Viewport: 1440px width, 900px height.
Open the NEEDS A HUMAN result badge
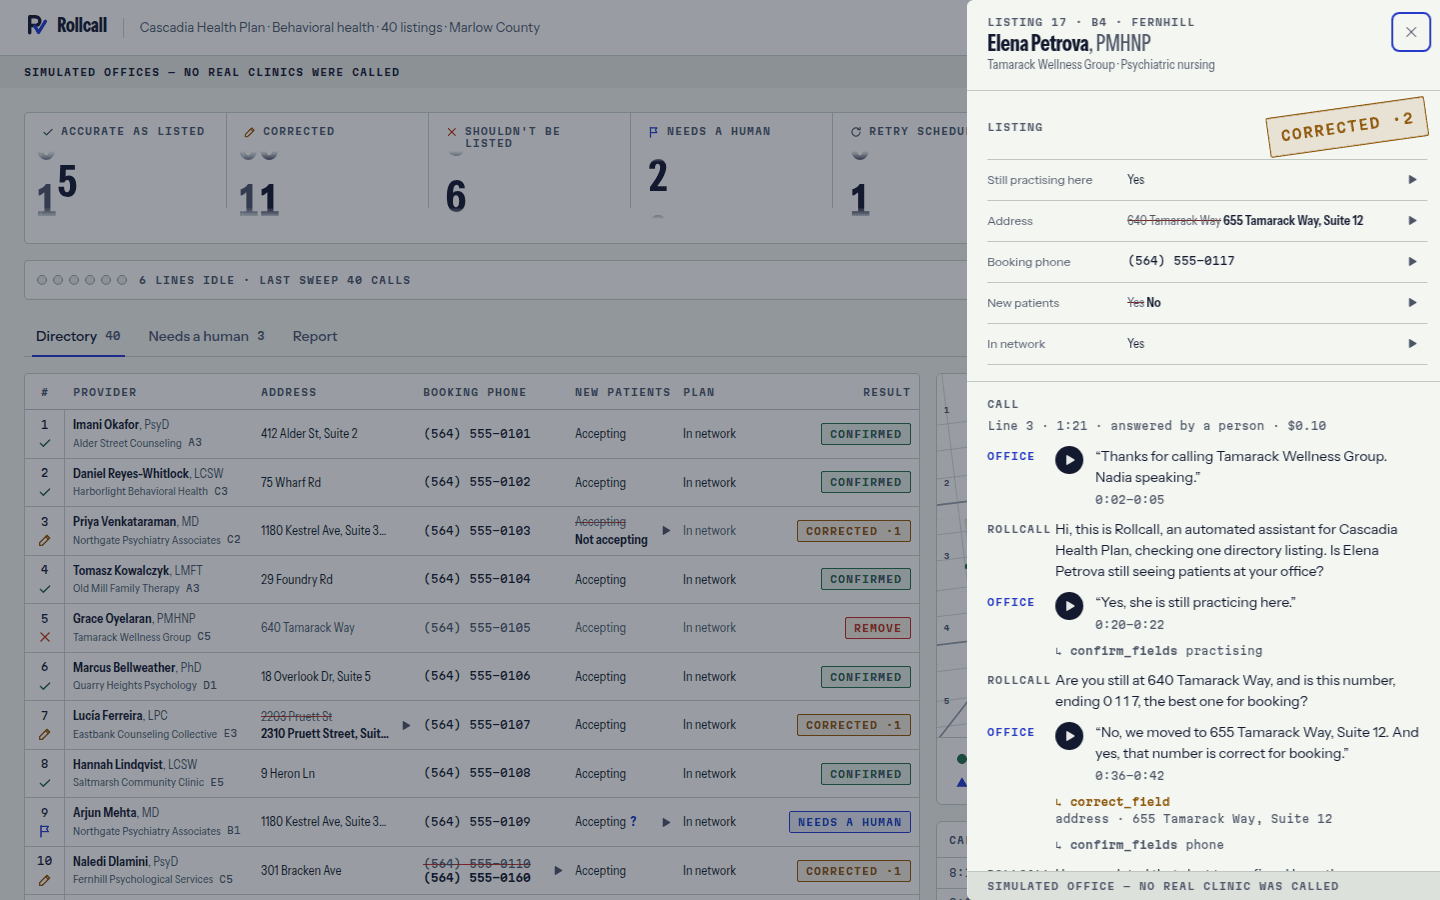[x=850, y=822]
